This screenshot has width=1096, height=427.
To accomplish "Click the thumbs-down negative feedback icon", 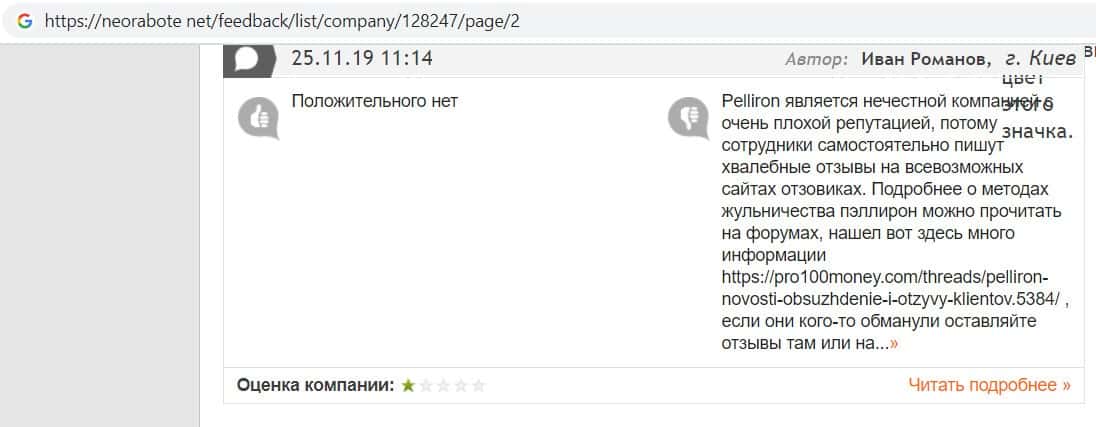I will tap(688, 118).
